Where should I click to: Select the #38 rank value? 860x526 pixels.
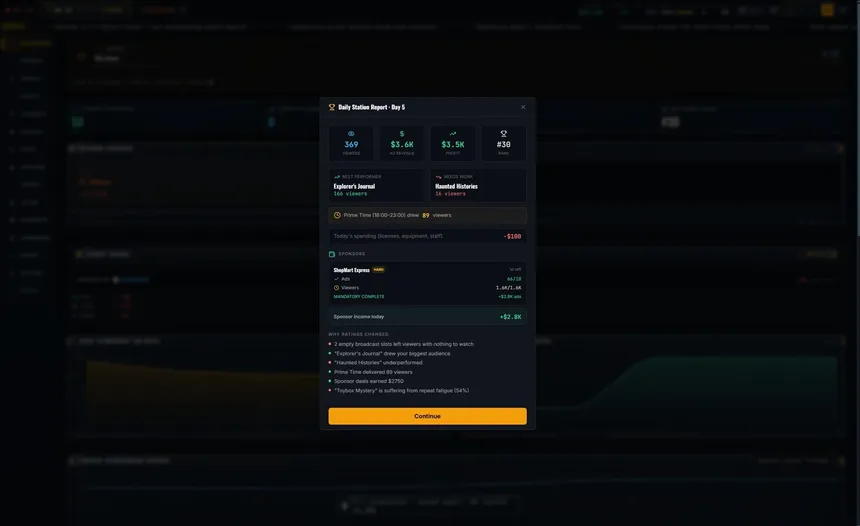tap(503, 144)
